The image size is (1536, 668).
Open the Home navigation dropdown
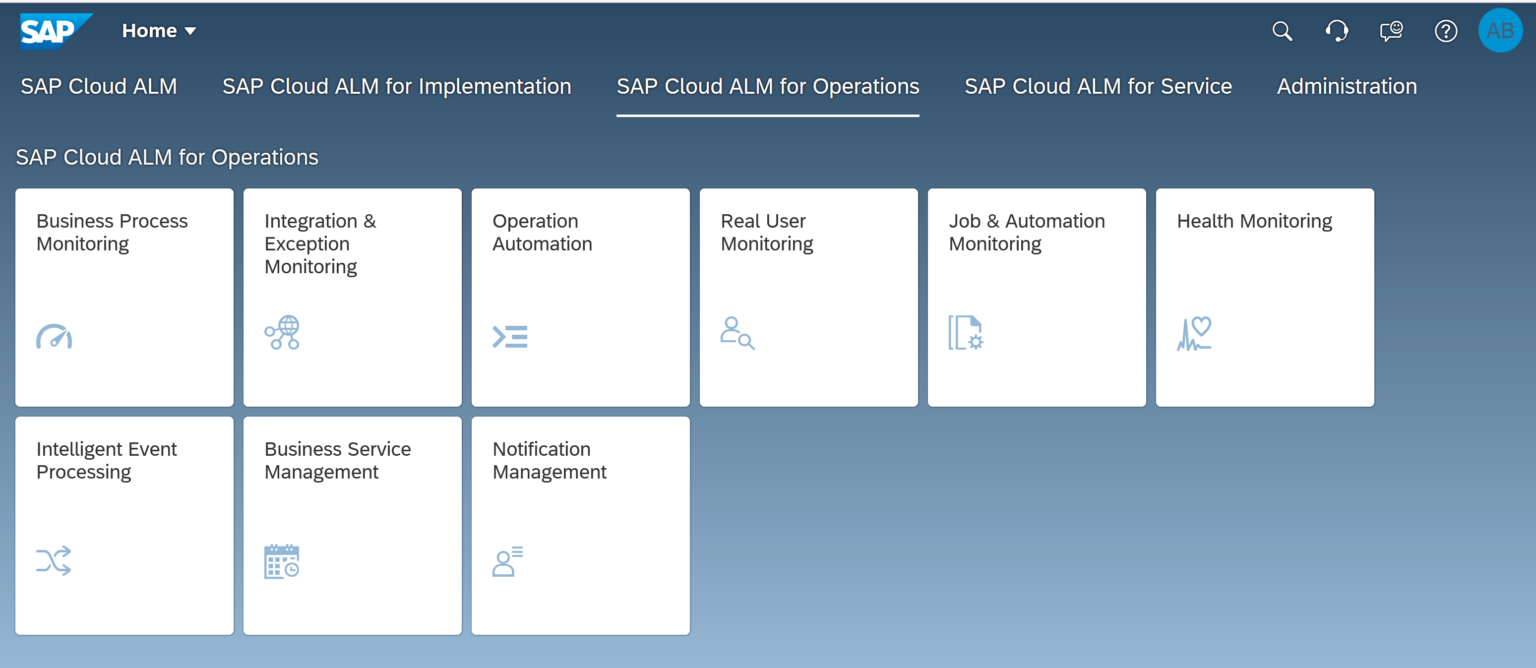pos(158,30)
